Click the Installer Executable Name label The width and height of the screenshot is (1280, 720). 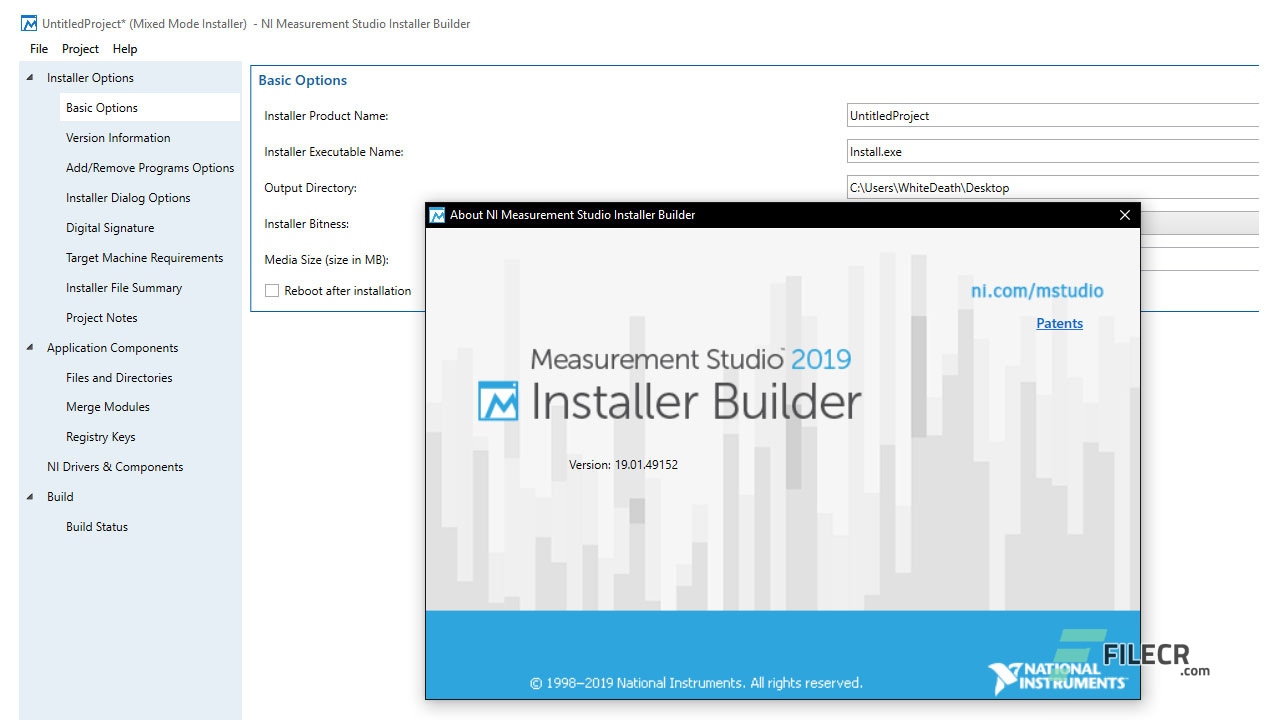tap(334, 152)
